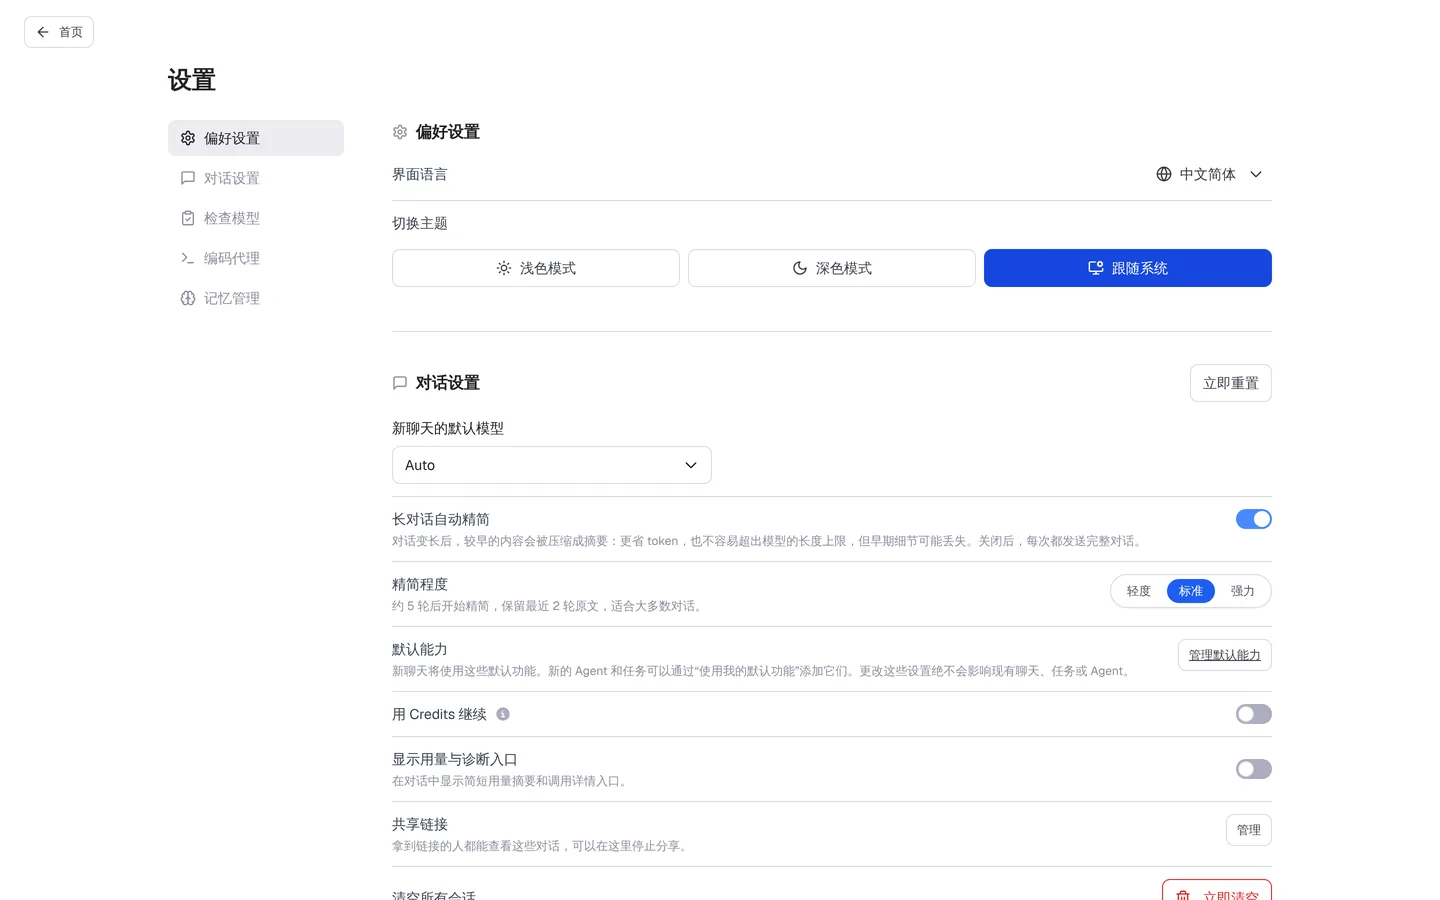
Task: Click the 新聊天的默认模型 label
Action: 448,428
